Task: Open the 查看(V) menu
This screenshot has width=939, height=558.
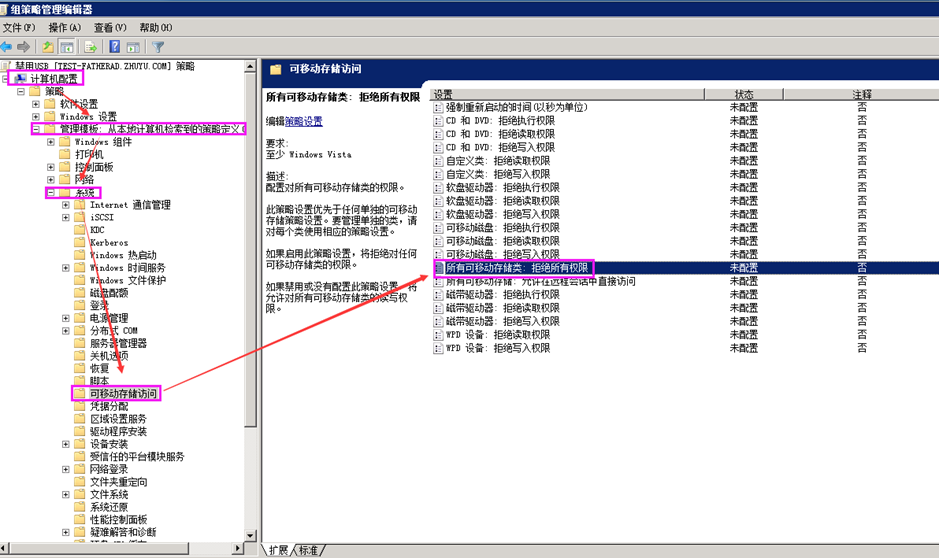Action: click(110, 28)
